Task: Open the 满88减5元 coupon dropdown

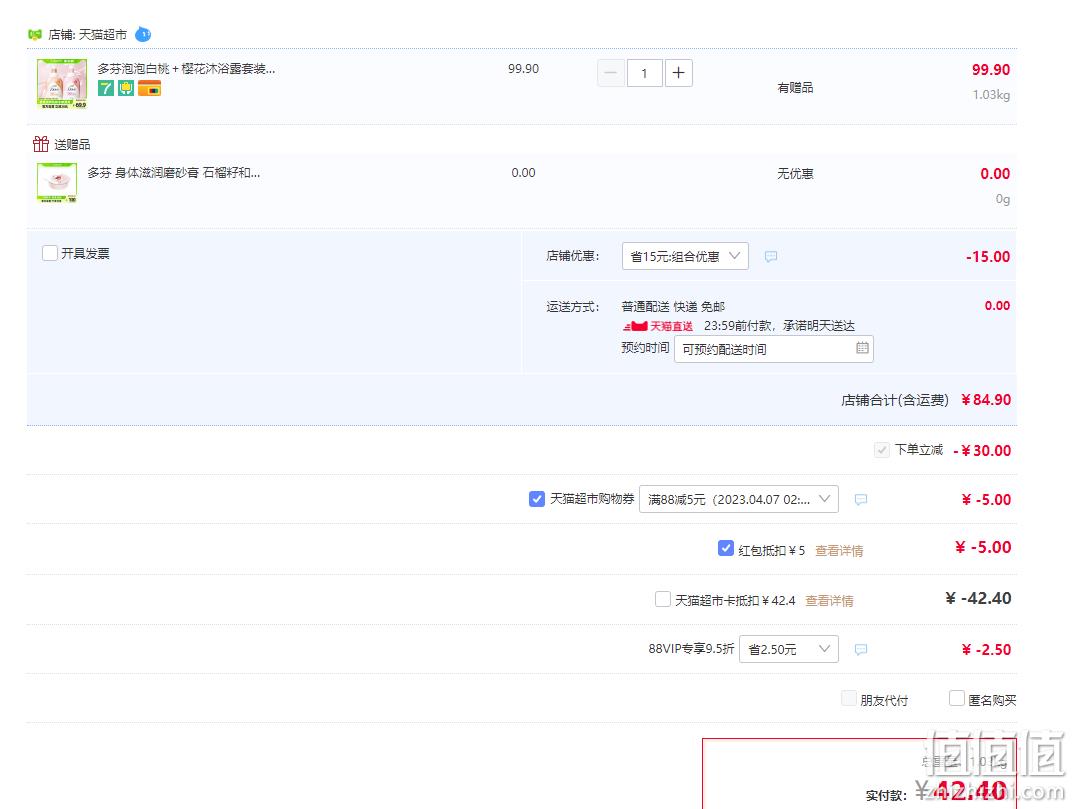Action: pyautogui.click(x=738, y=499)
